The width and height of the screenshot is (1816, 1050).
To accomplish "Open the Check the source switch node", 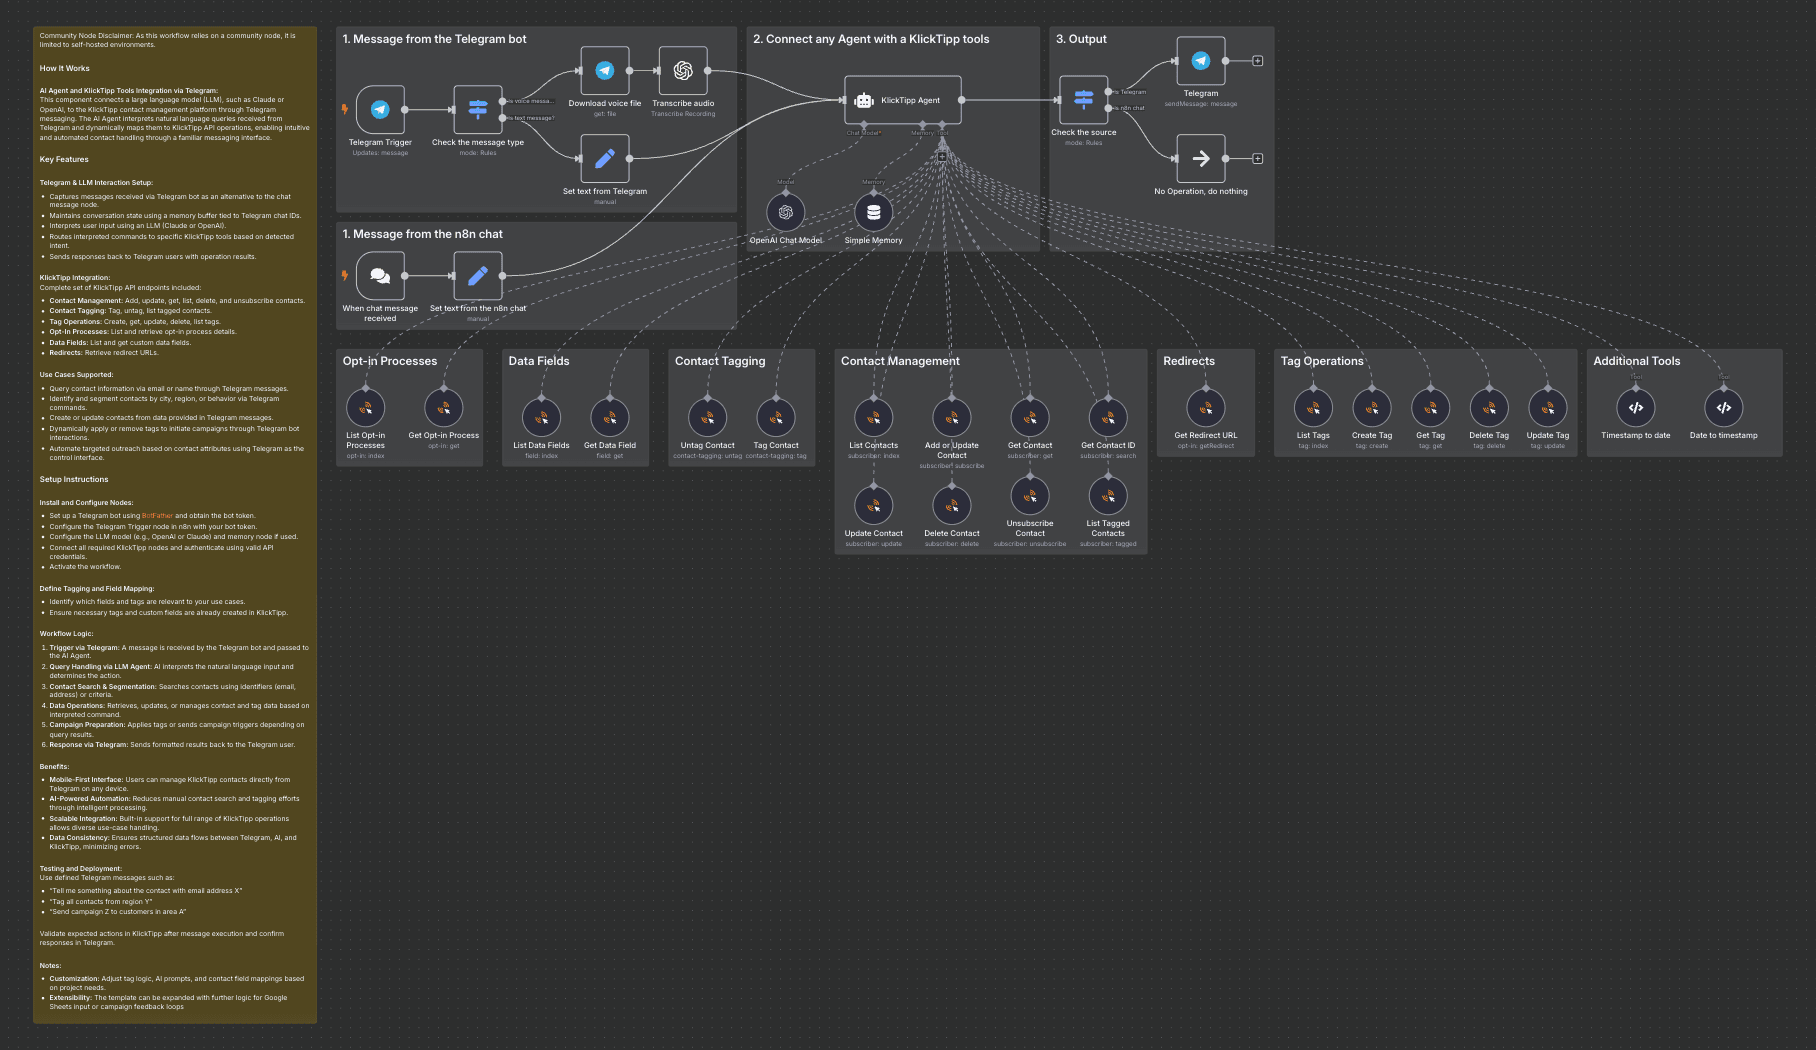I will pyautogui.click(x=1084, y=100).
